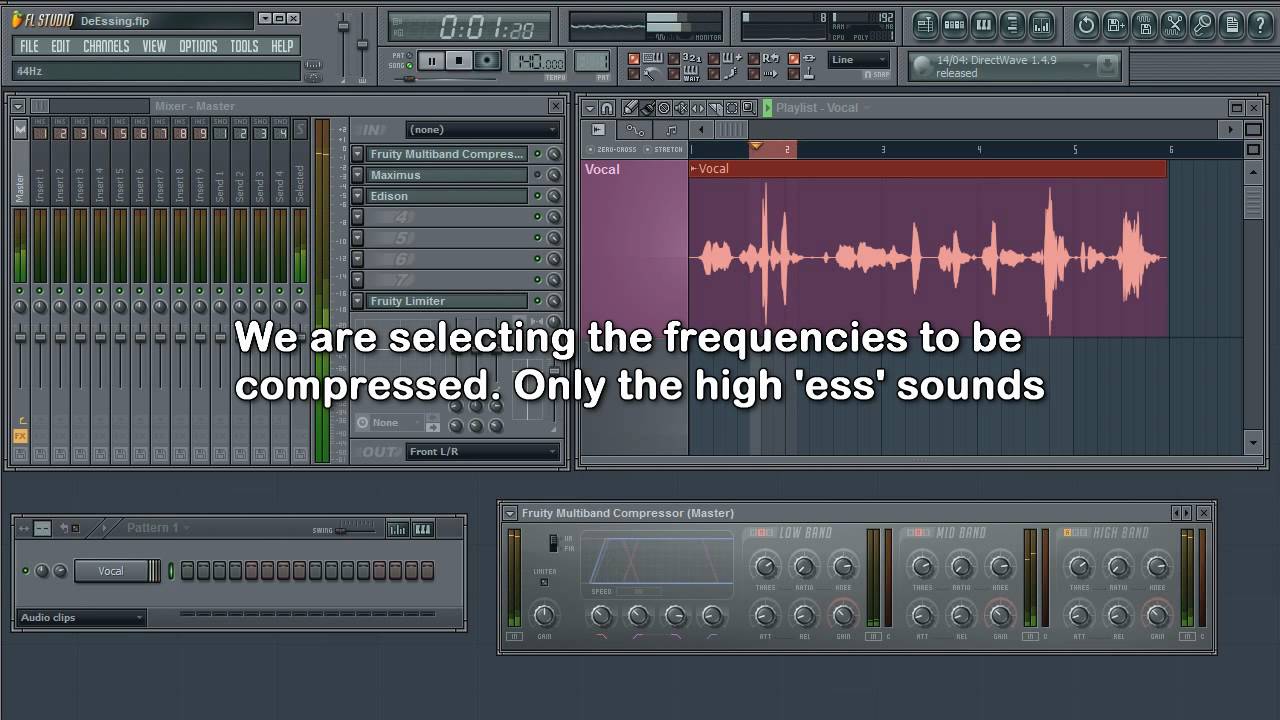Open the TOOLS menu

[244, 46]
